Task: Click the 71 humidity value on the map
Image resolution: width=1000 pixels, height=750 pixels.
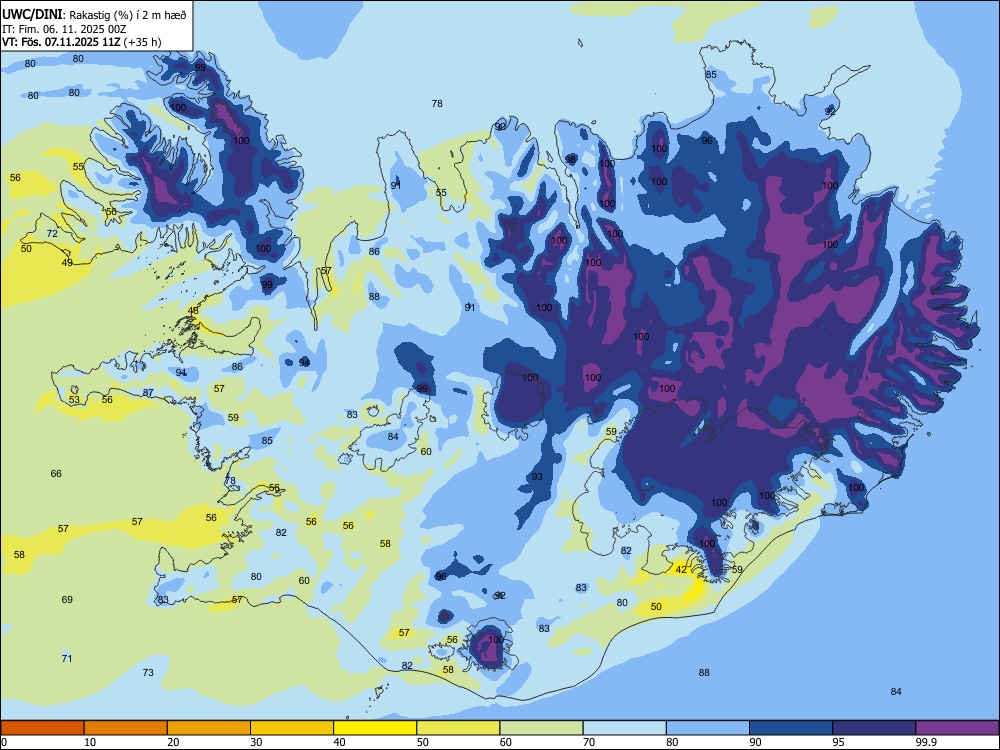Action: coord(67,658)
